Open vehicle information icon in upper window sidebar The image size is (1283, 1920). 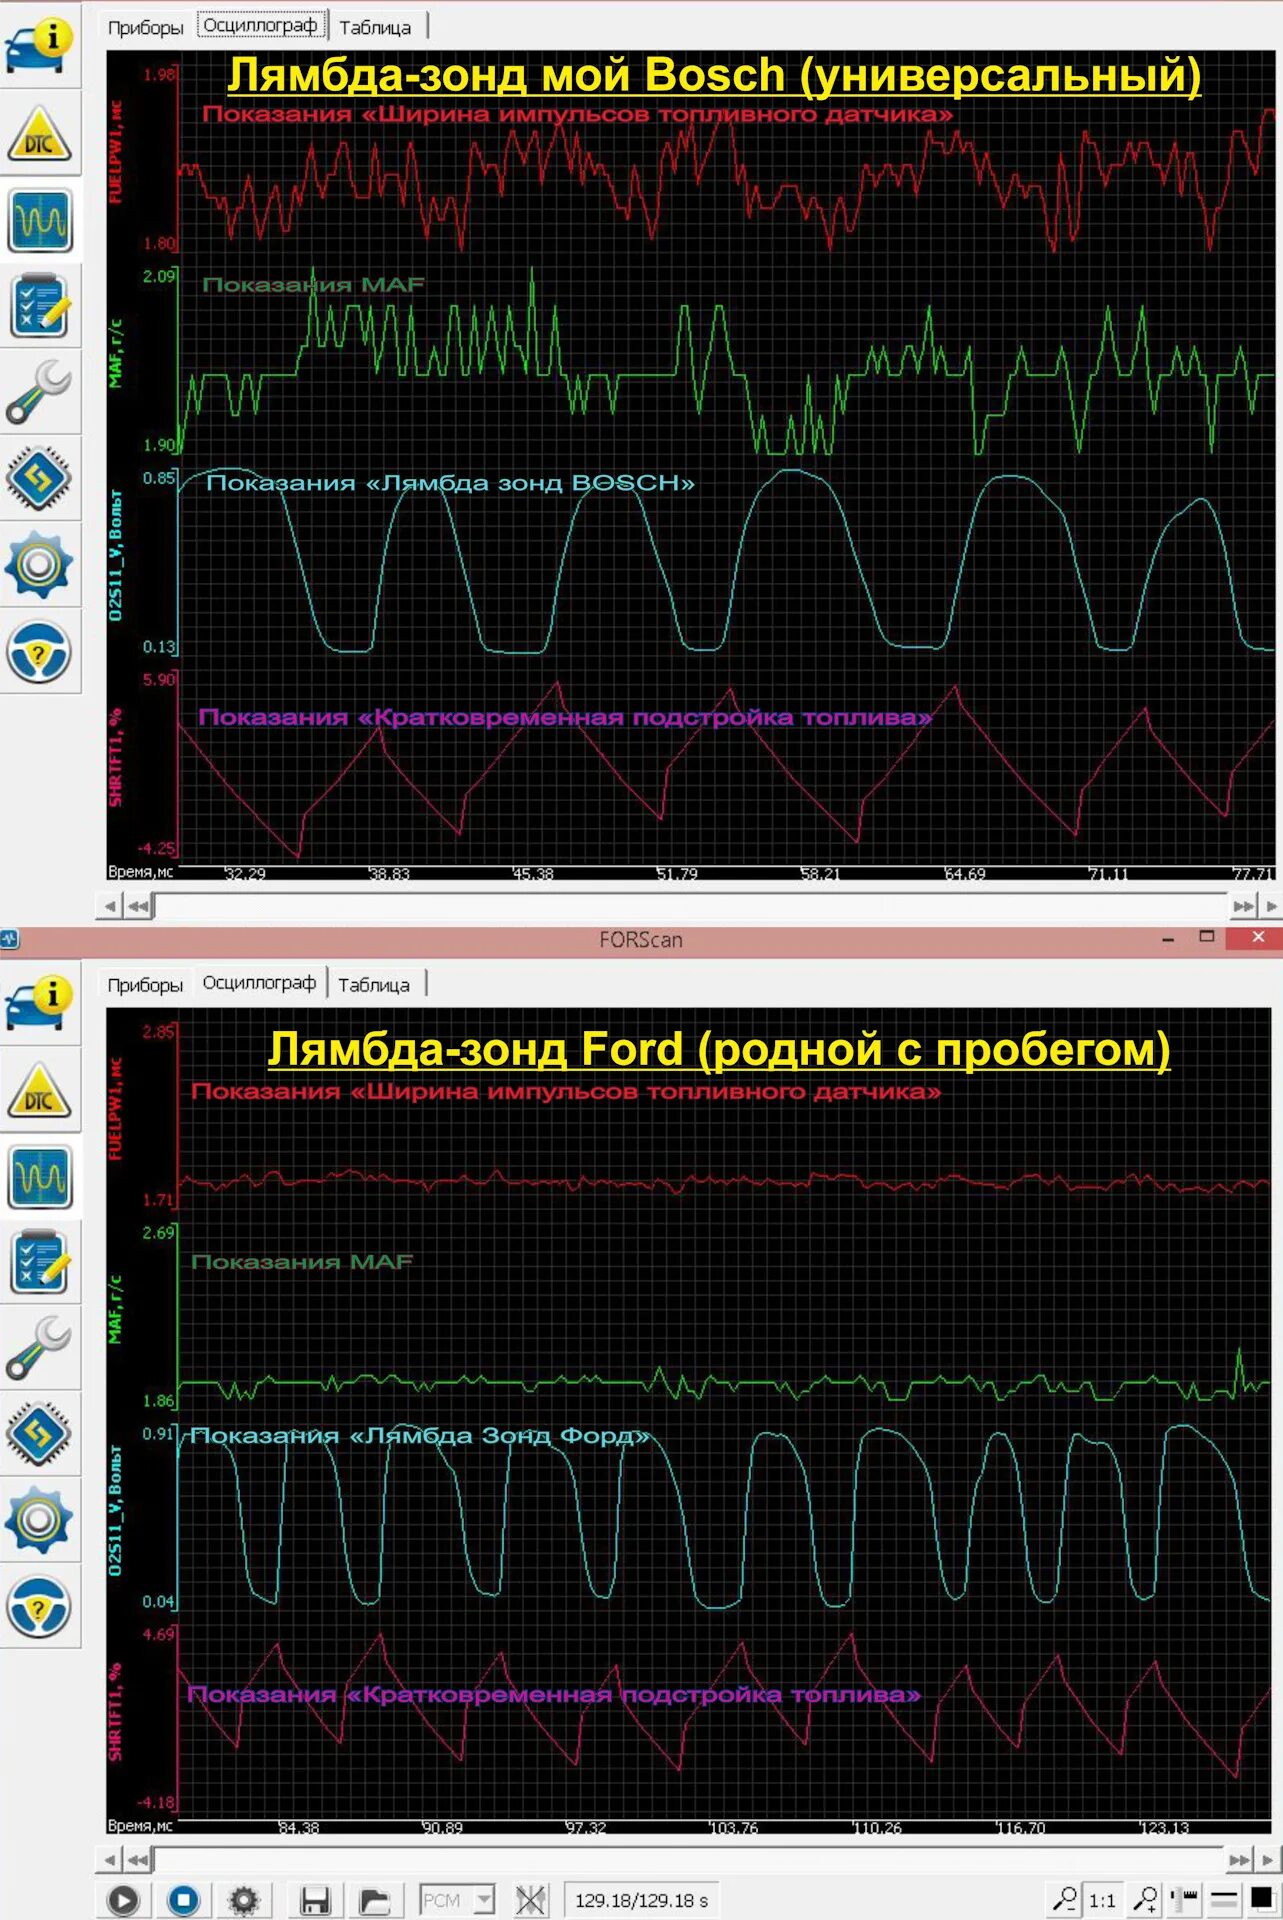40,48
